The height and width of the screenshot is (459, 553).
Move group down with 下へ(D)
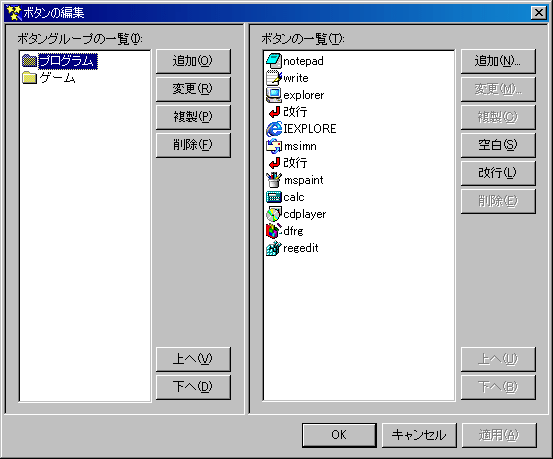(193, 387)
